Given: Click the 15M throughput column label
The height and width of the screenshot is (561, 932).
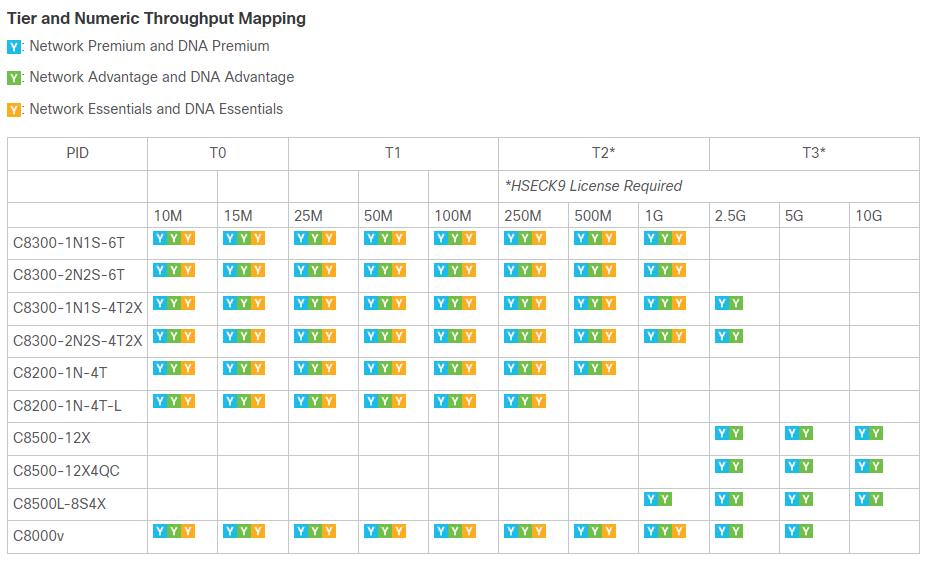Looking at the screenshot, I should tap(238, 216).
